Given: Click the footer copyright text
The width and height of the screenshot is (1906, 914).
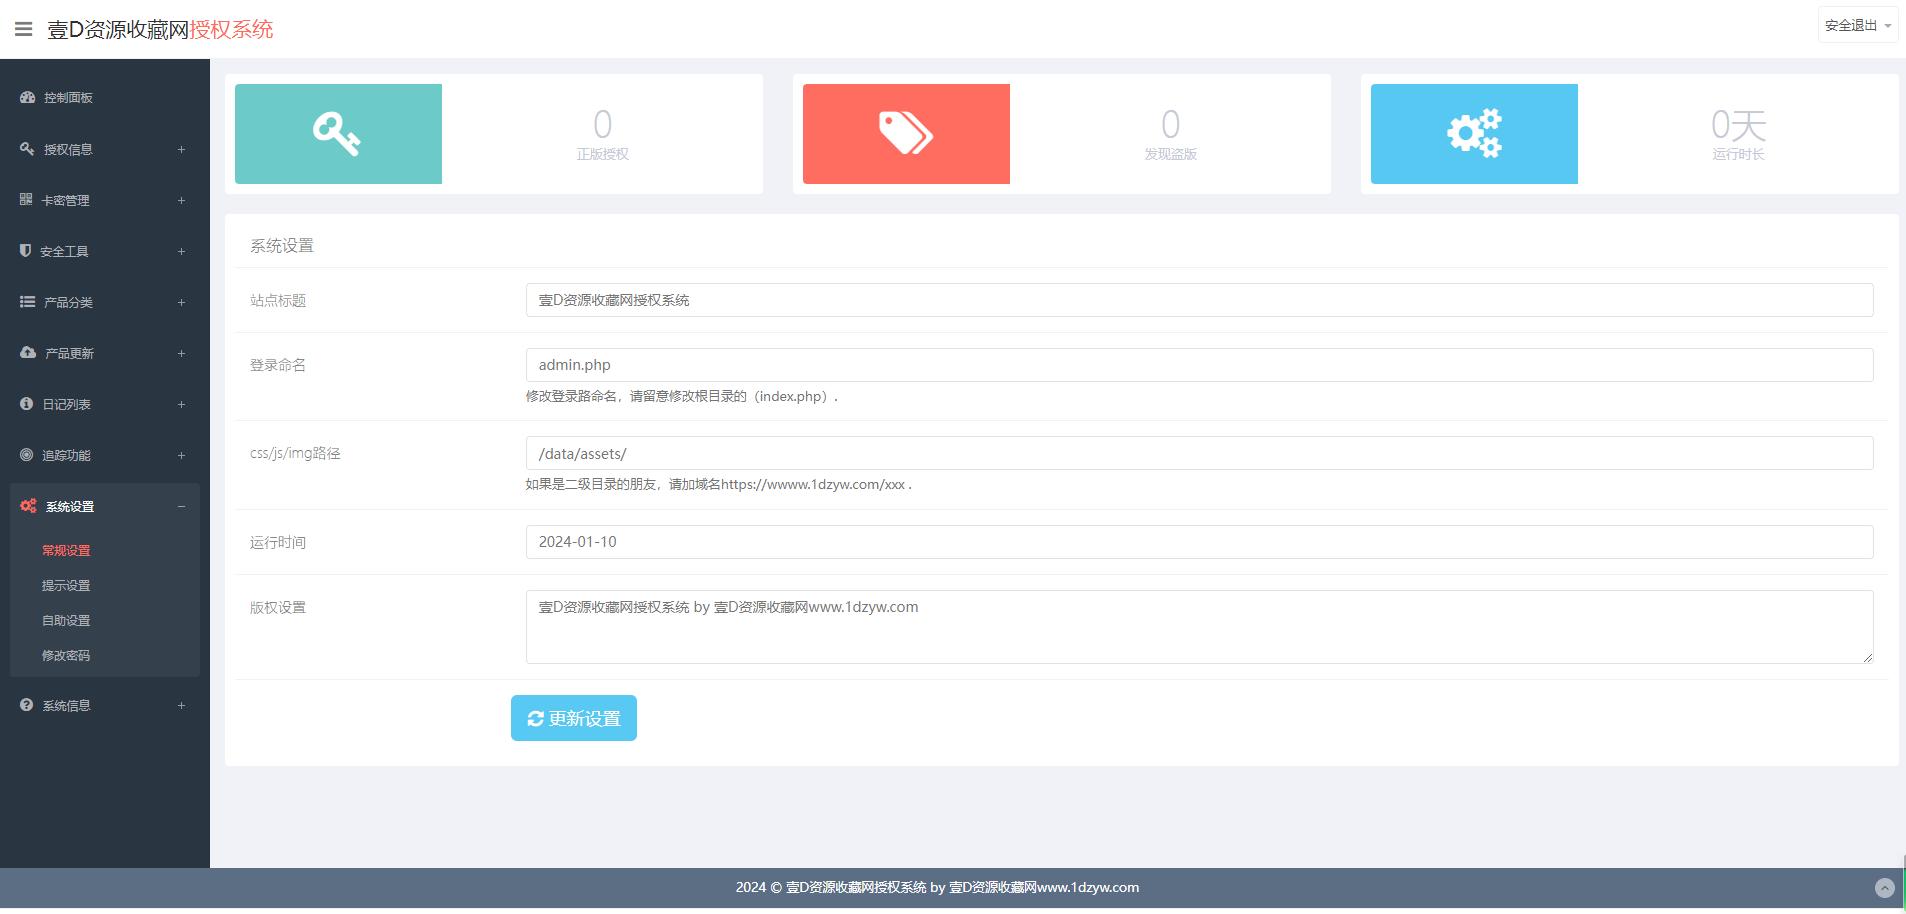Looking at the screenshot, I should (937, 887).
